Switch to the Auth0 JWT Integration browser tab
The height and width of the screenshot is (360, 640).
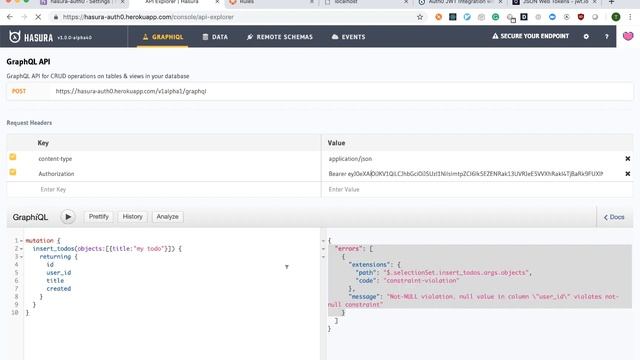pyautogui.click(x=460, y=2)
